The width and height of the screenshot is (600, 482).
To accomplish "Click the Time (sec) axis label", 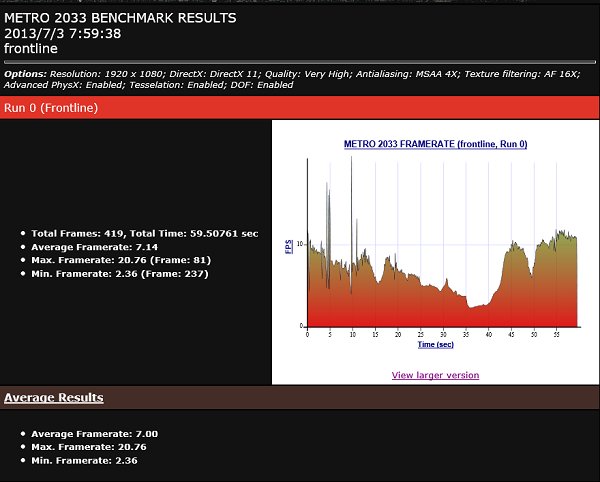I will (x=435, y=344).
